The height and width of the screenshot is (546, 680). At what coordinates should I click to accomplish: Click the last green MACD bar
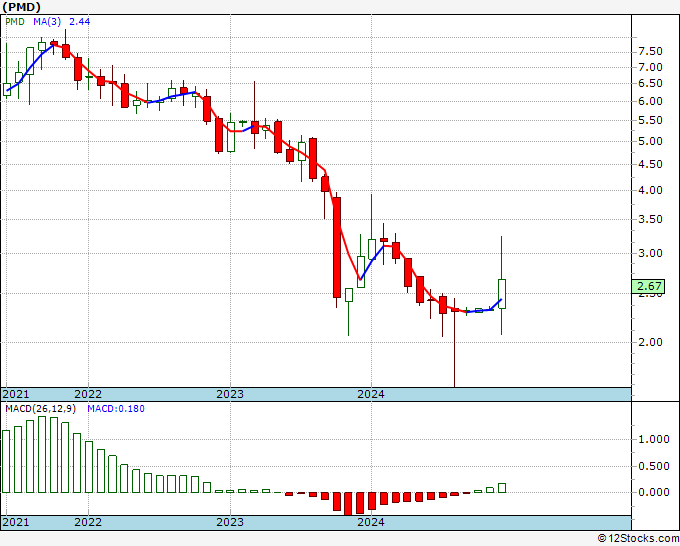point(502,488)
